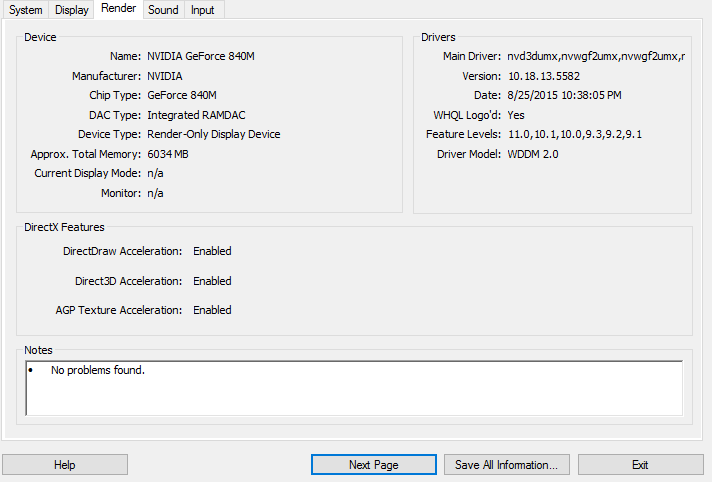Open the Display tab

(x=71, y=10)
